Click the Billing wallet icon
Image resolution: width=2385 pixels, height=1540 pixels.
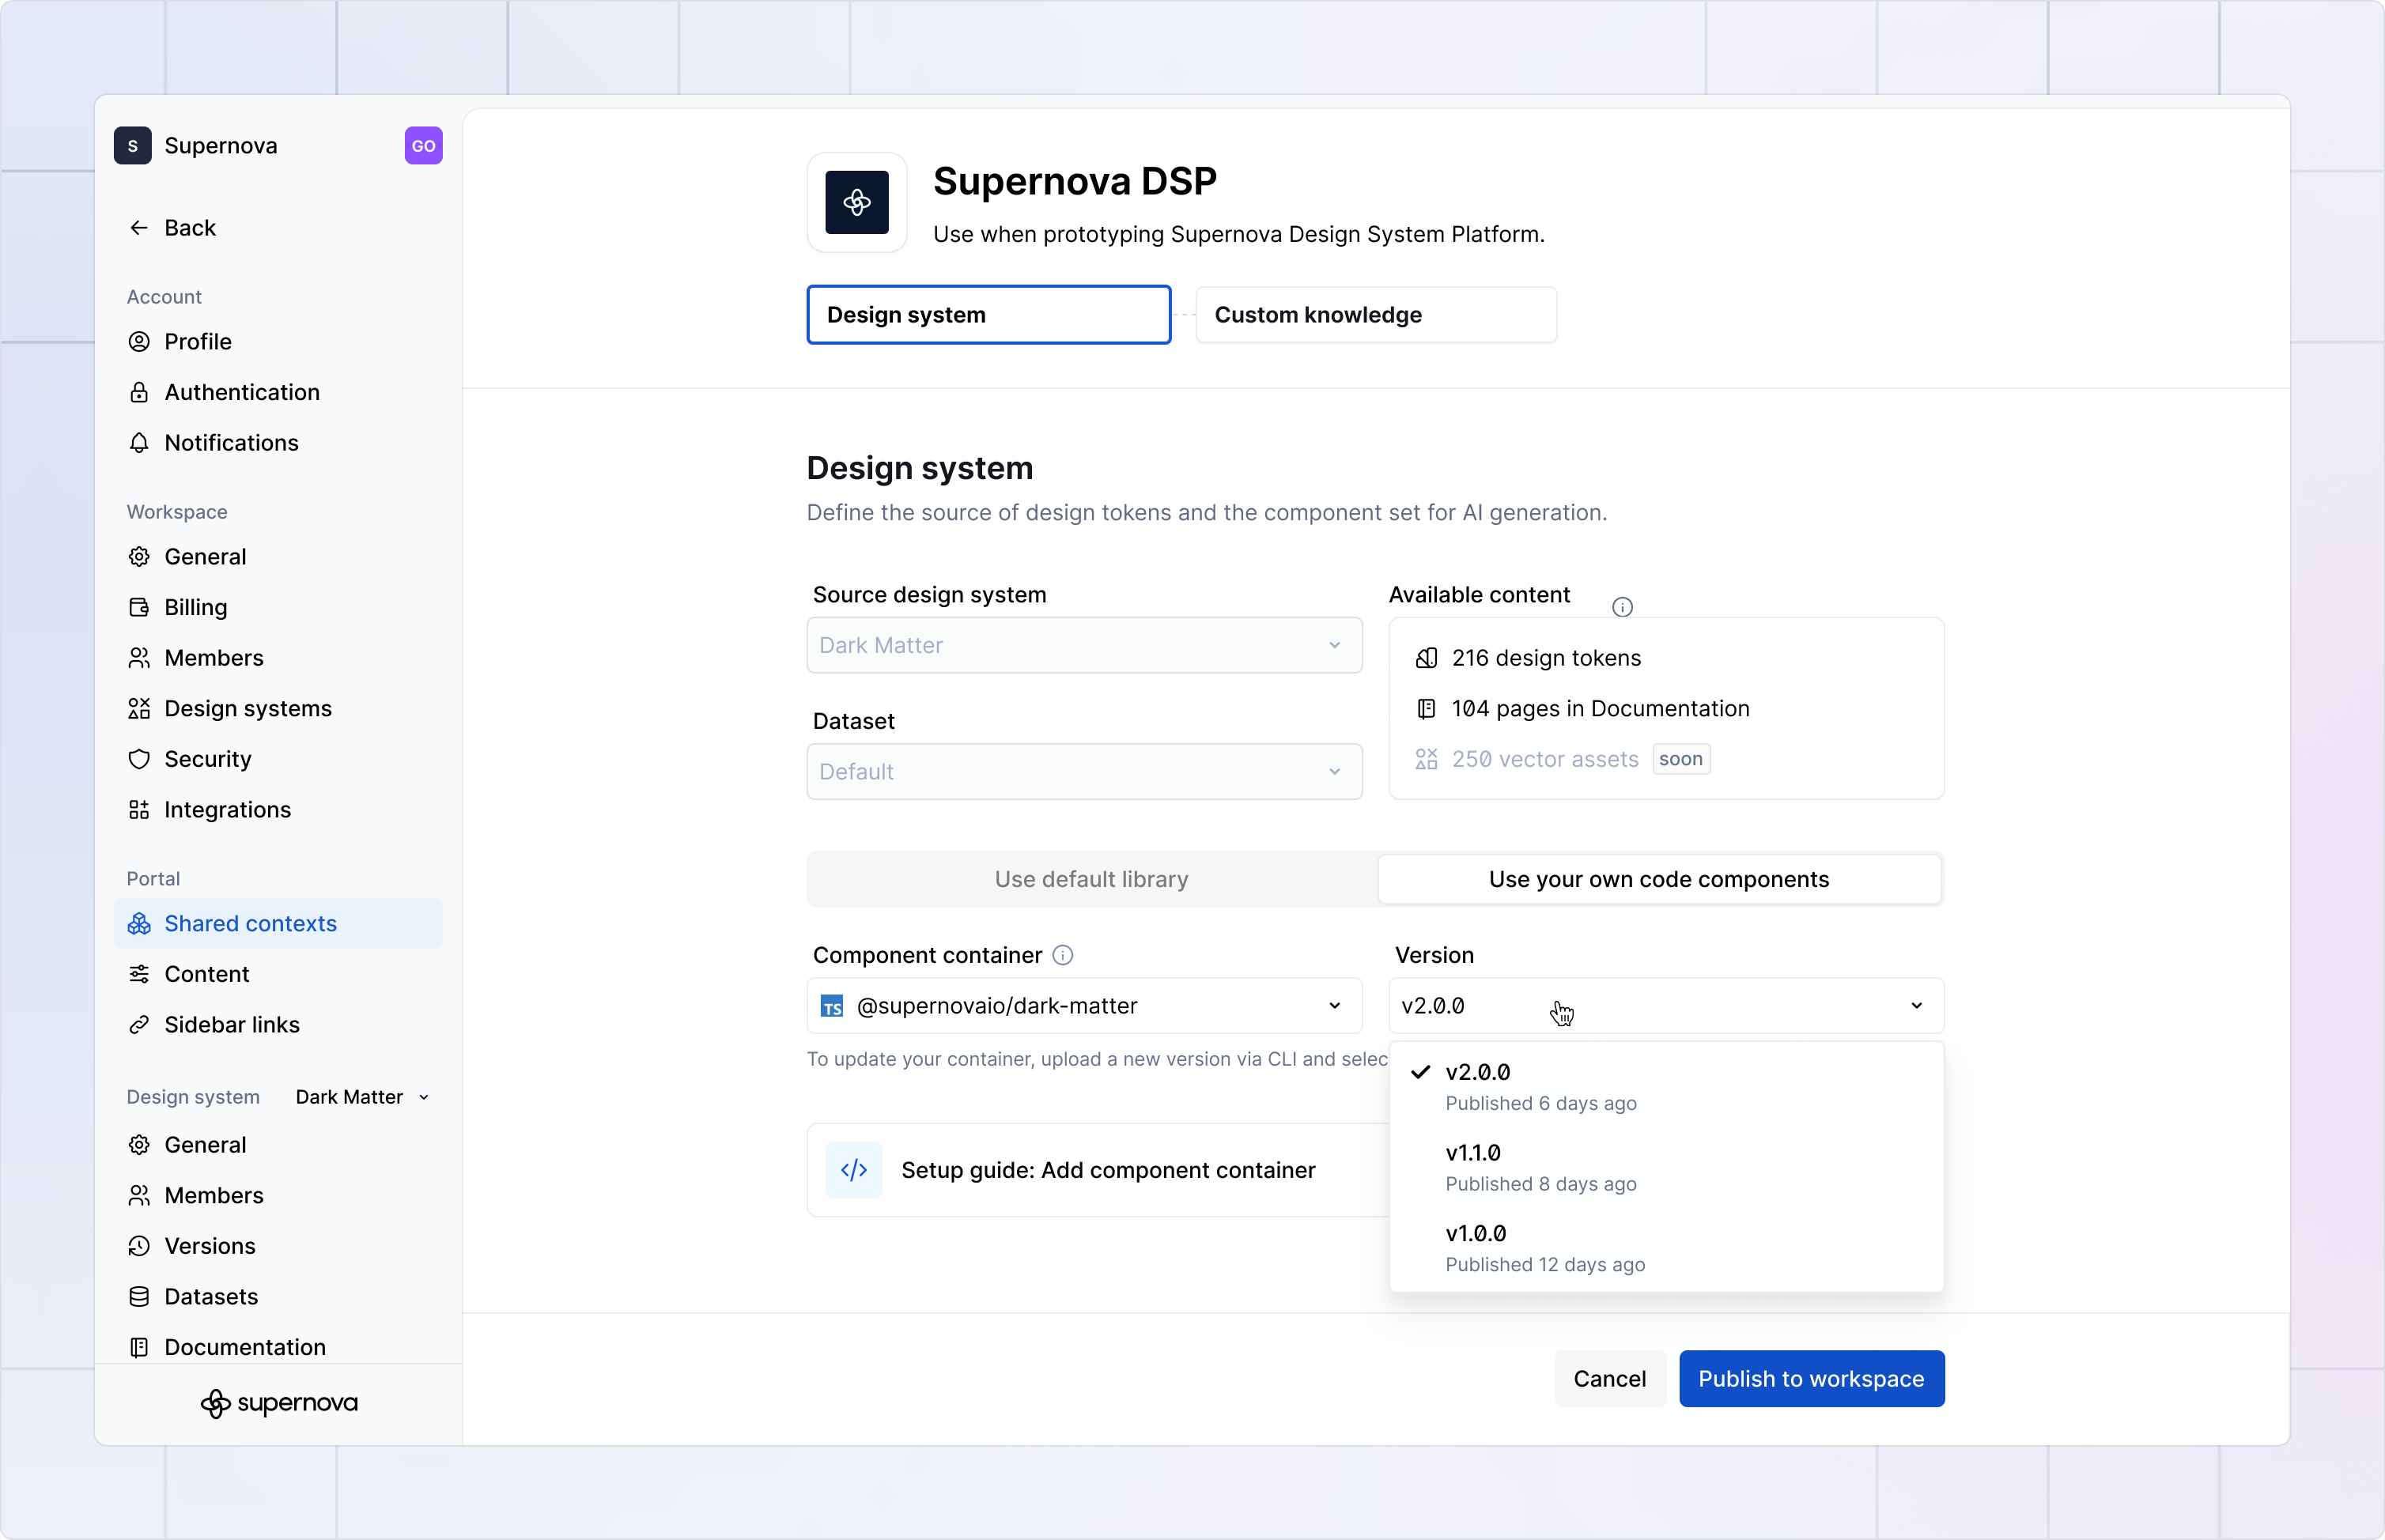139,607
